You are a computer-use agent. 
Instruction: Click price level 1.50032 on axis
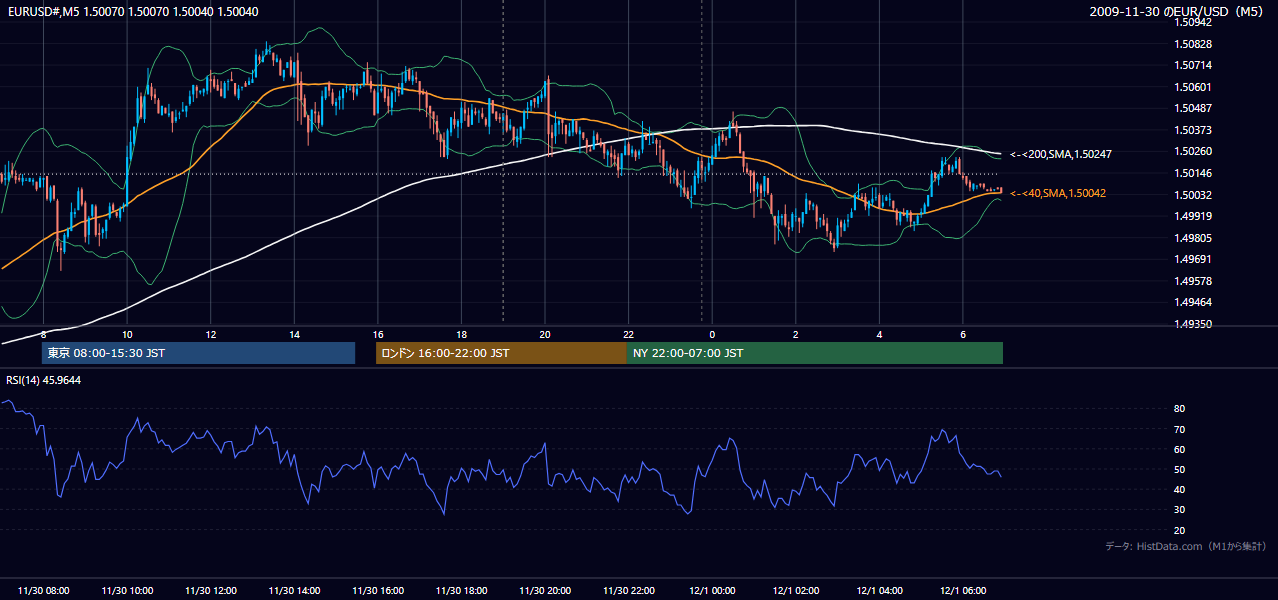1193,195
